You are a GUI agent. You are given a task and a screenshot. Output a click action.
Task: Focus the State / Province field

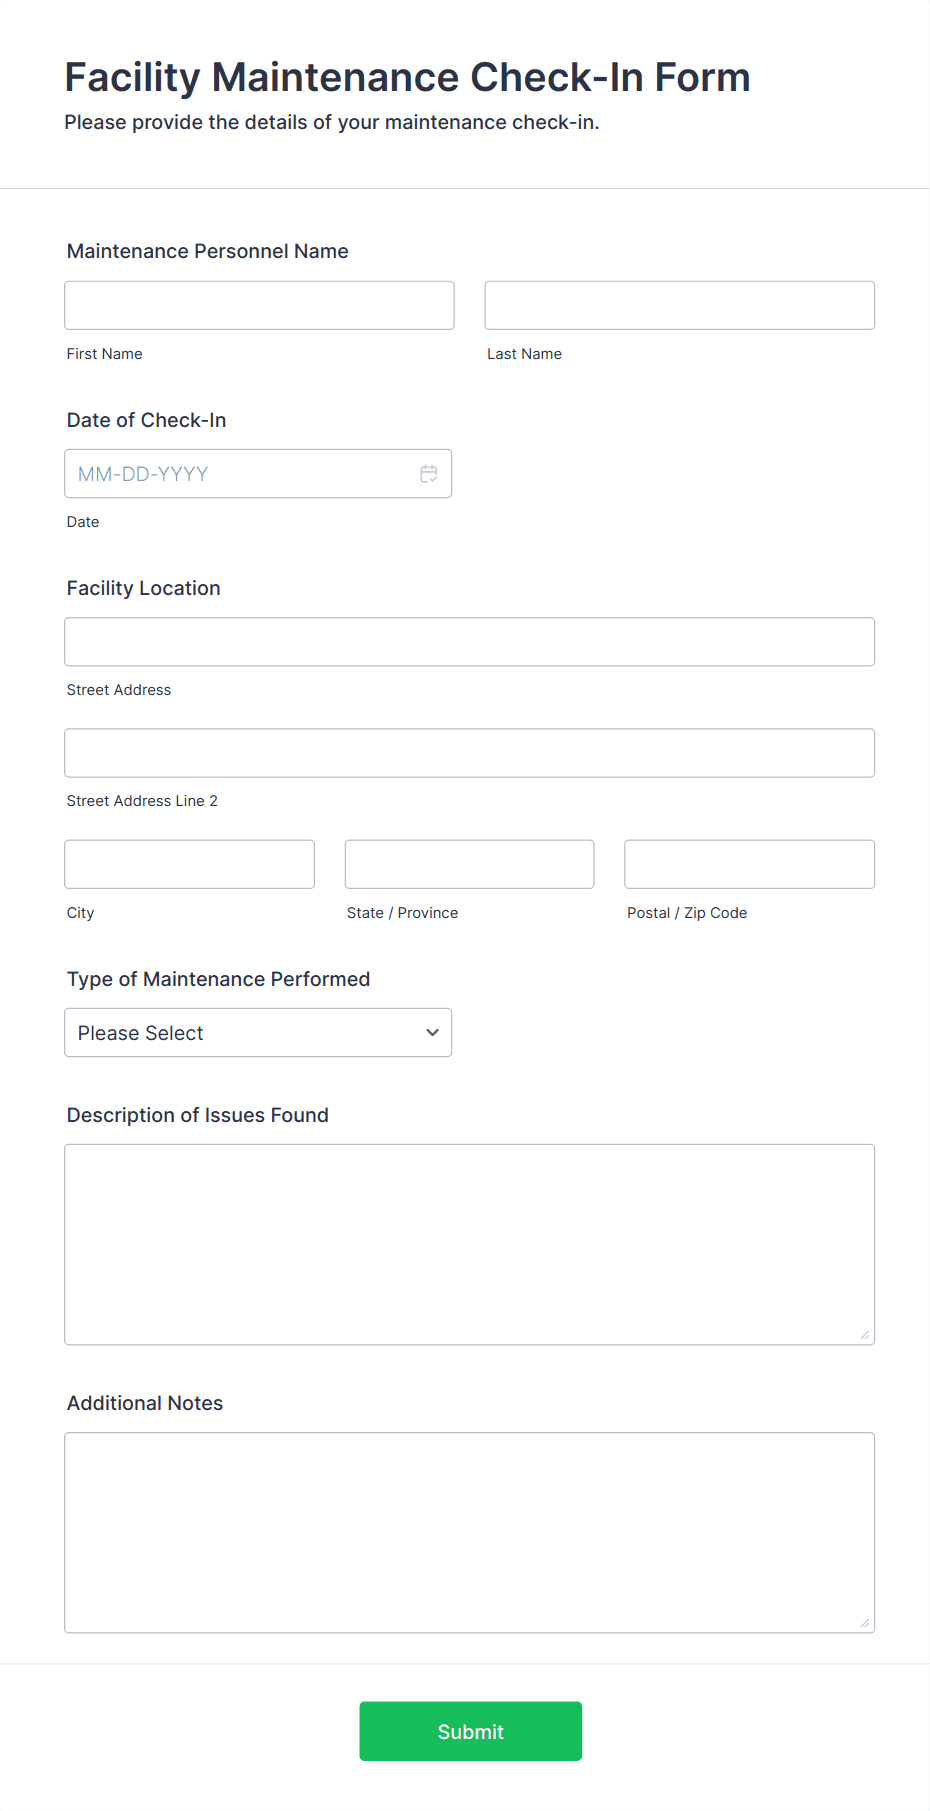click(469, 864)
